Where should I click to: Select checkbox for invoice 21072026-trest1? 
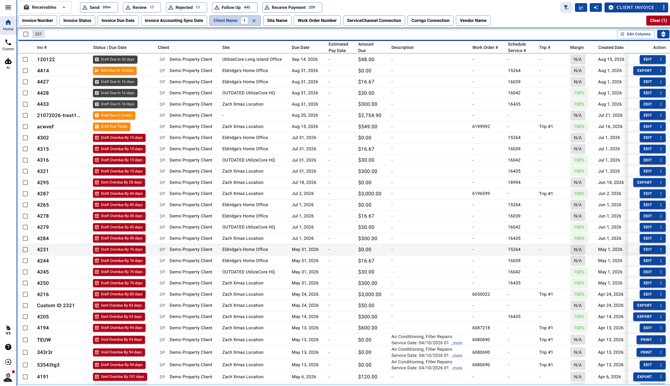click(x=25, y=115)
